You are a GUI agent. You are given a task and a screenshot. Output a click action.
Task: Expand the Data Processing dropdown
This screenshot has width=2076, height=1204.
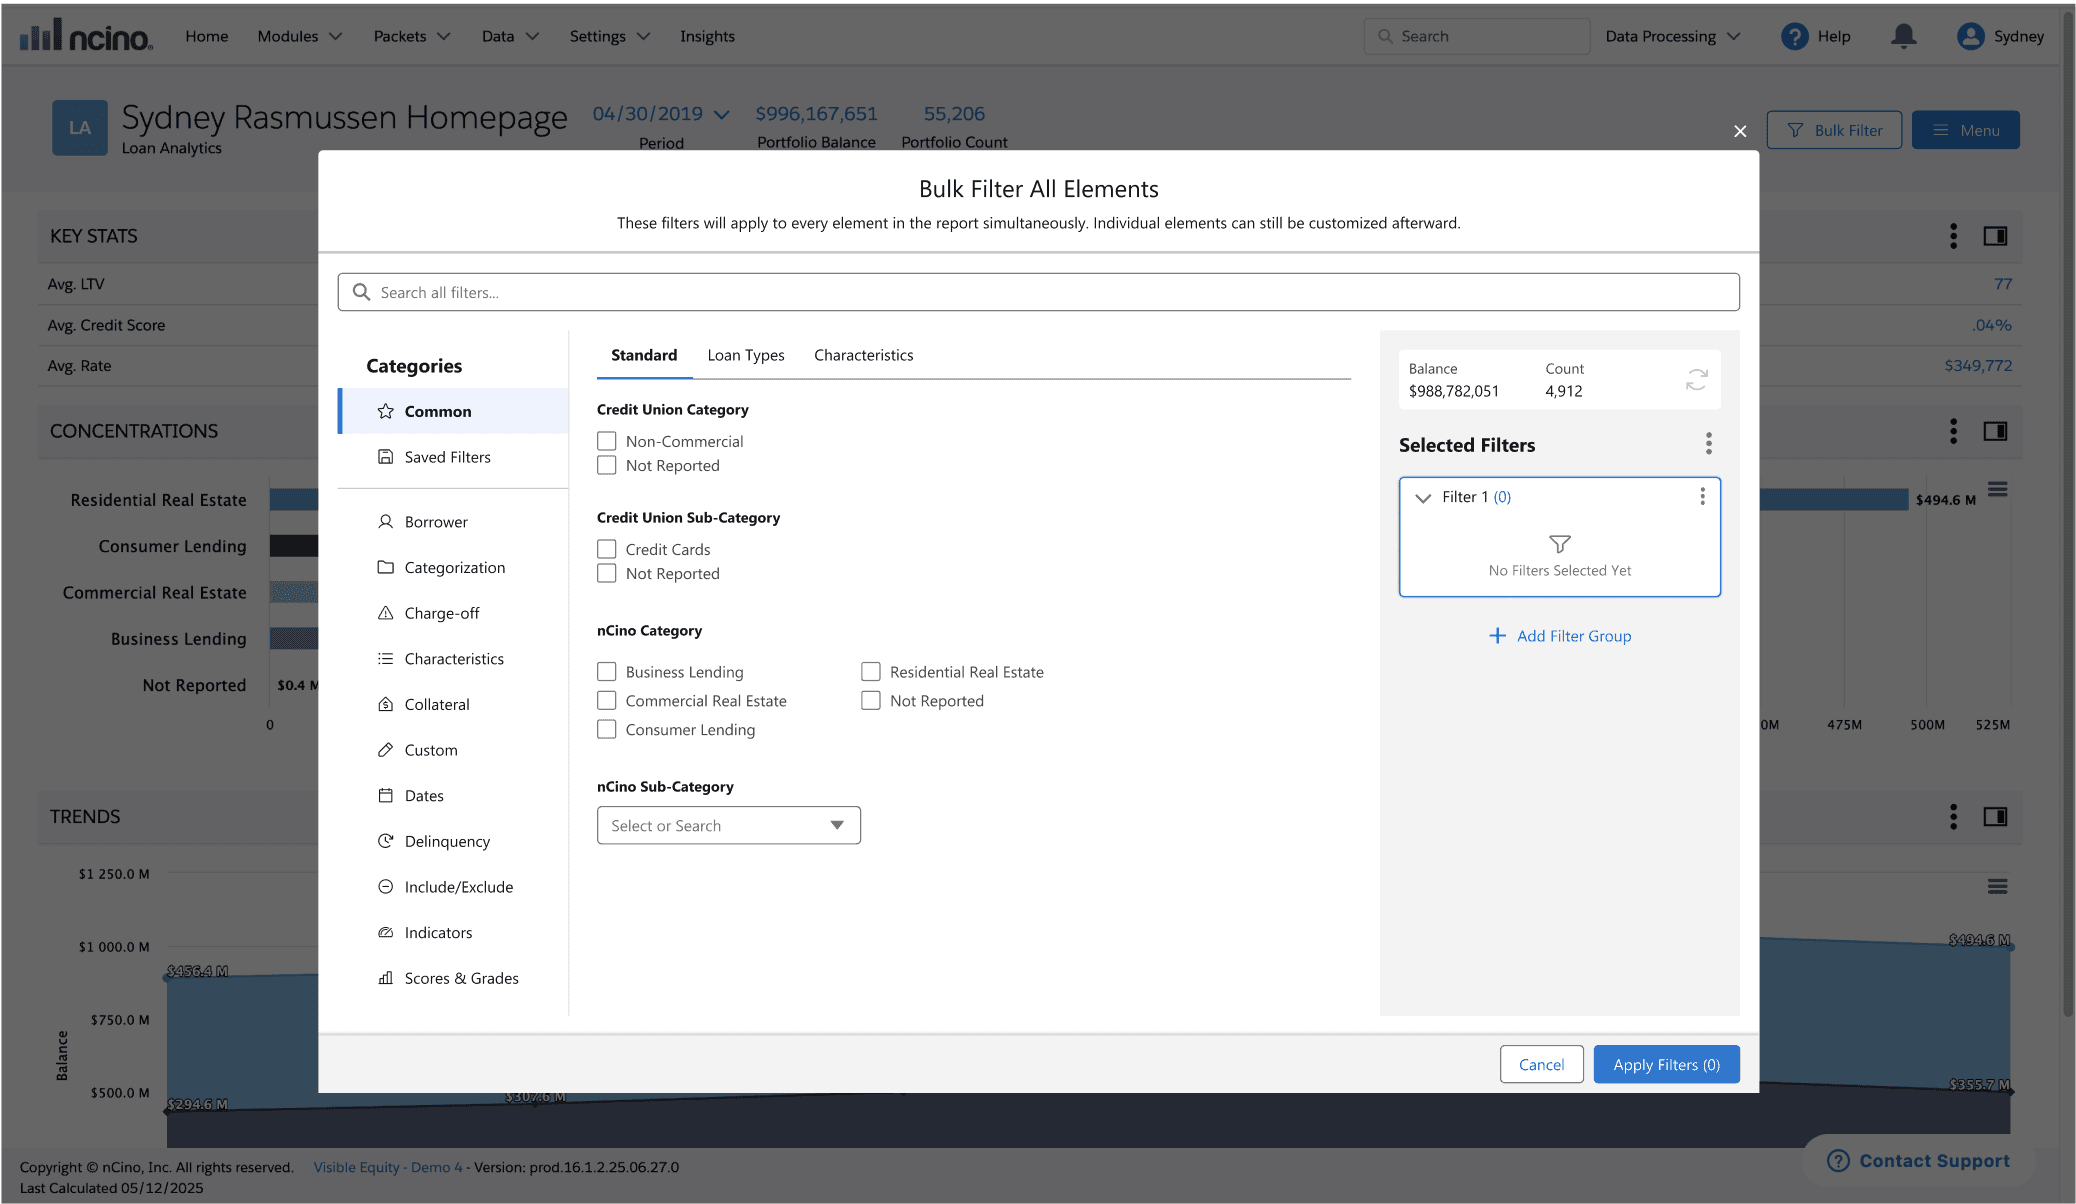click(x=1672, y=36)
